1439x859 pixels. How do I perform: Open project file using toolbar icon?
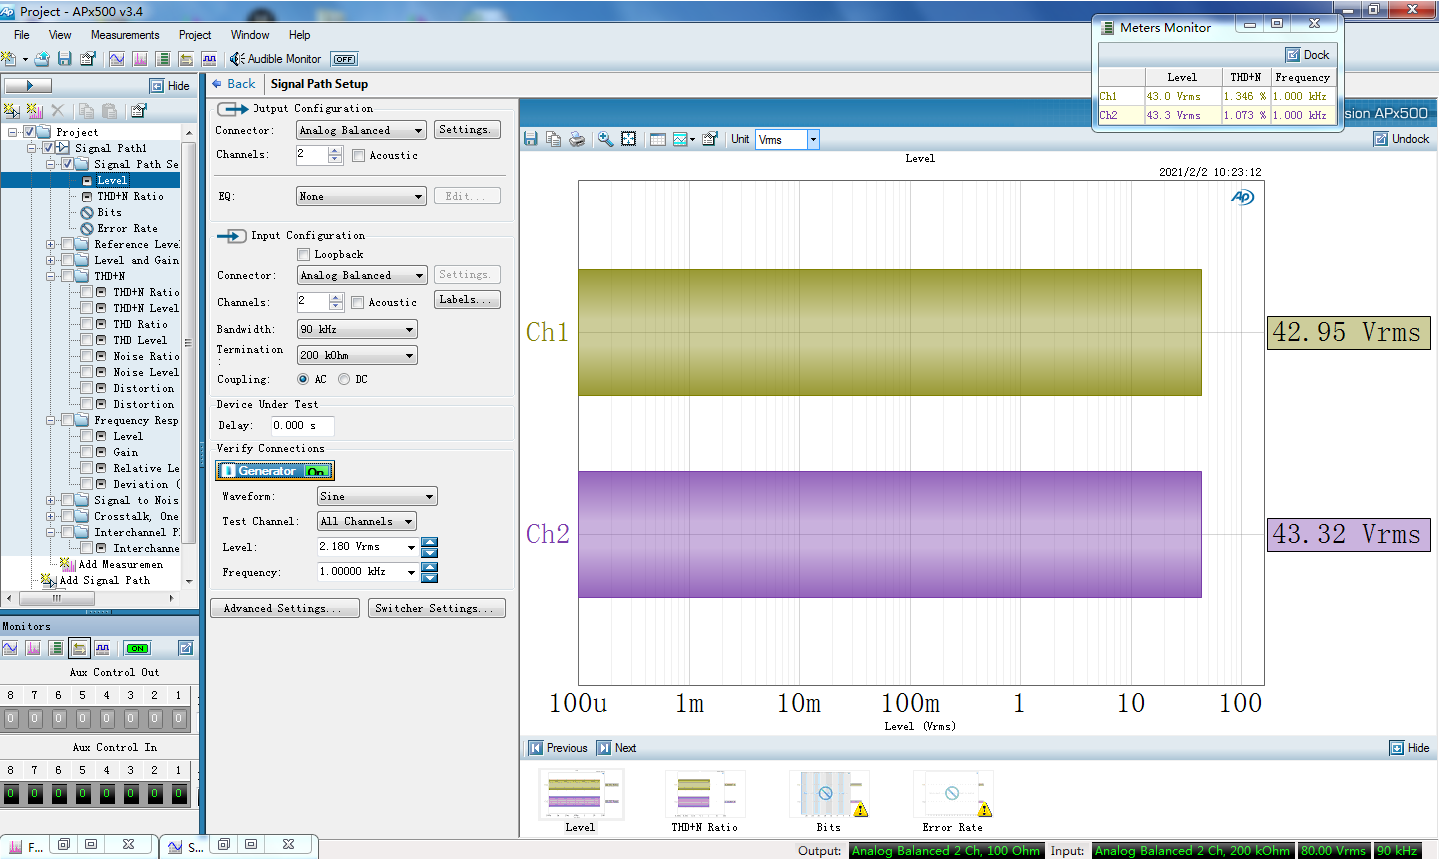[41, 59]
